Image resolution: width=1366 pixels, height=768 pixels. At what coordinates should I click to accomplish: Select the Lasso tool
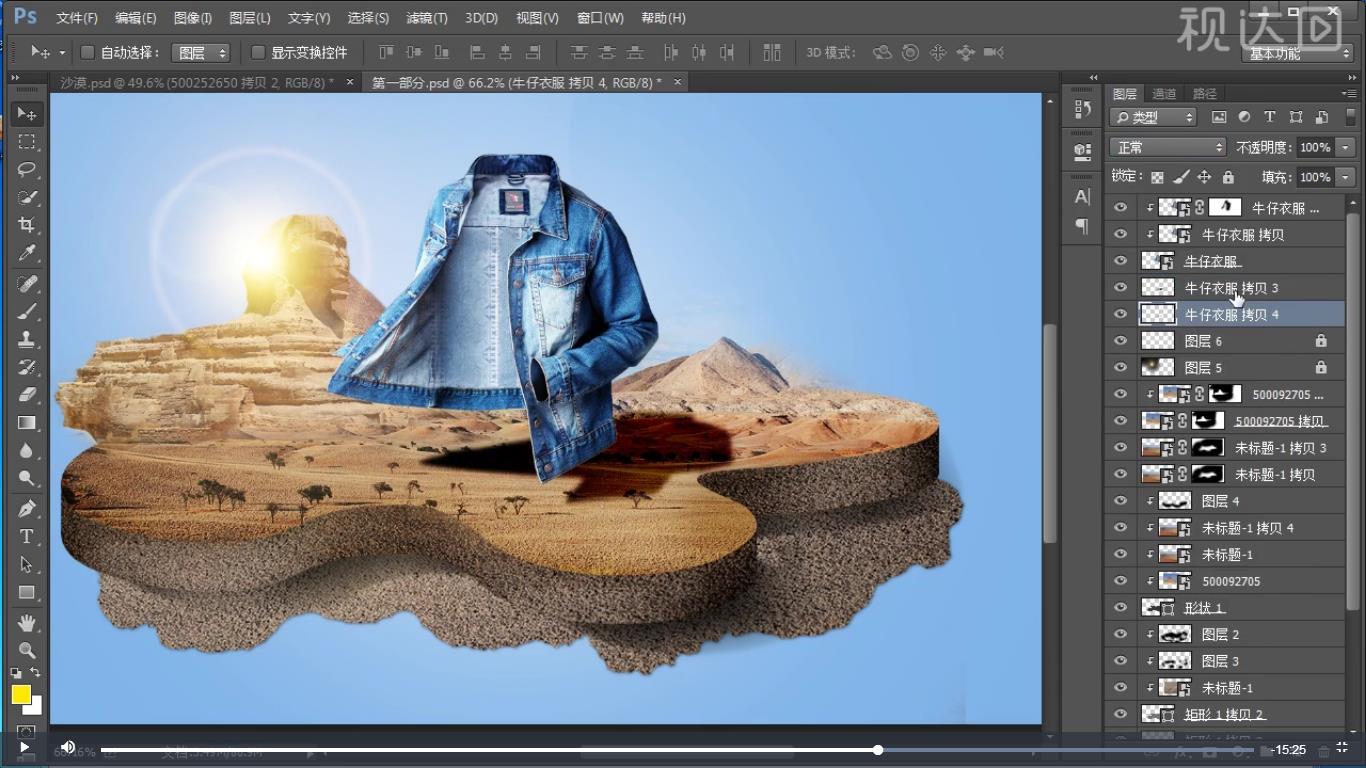[27, 169]
